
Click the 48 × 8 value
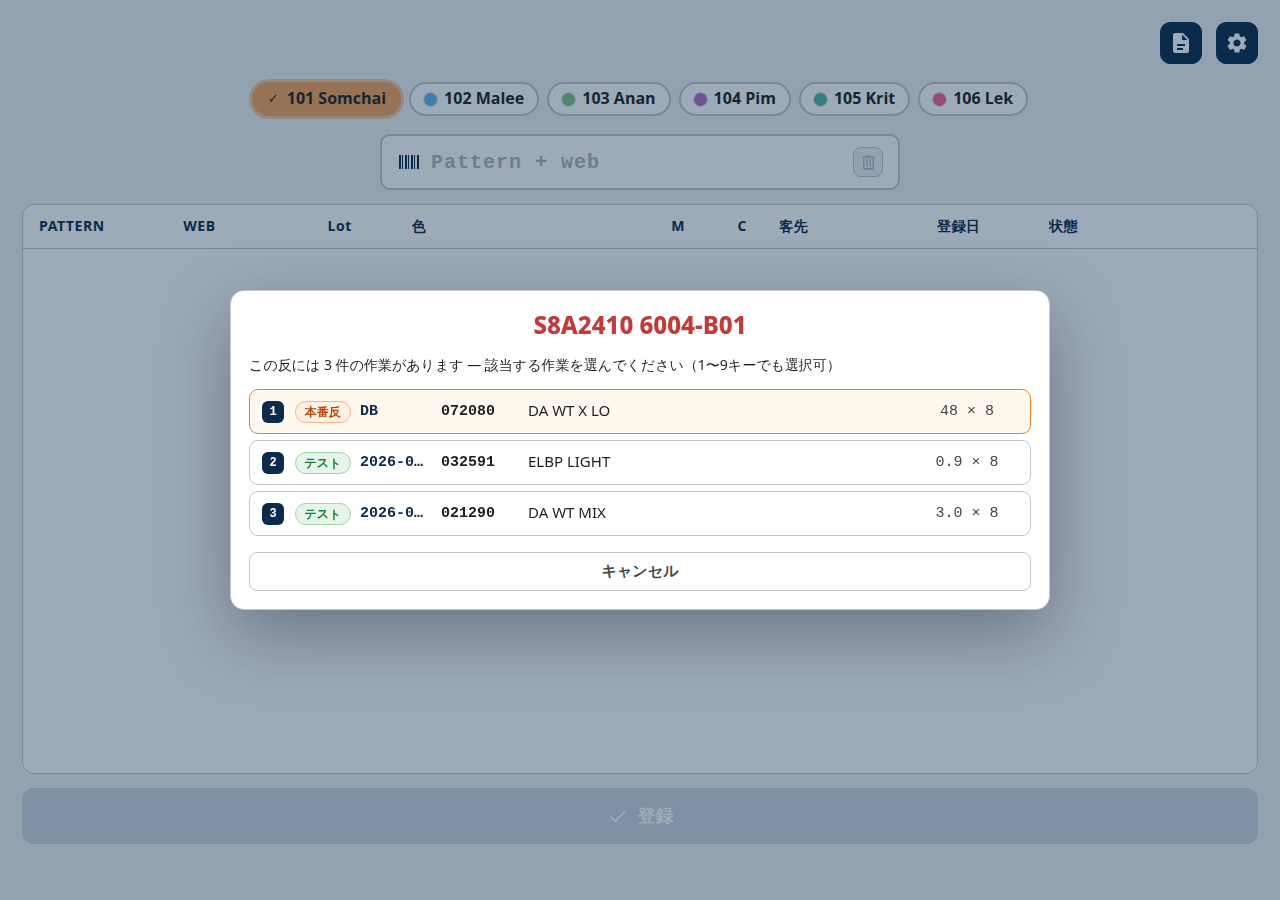click(x=967, y=411)
